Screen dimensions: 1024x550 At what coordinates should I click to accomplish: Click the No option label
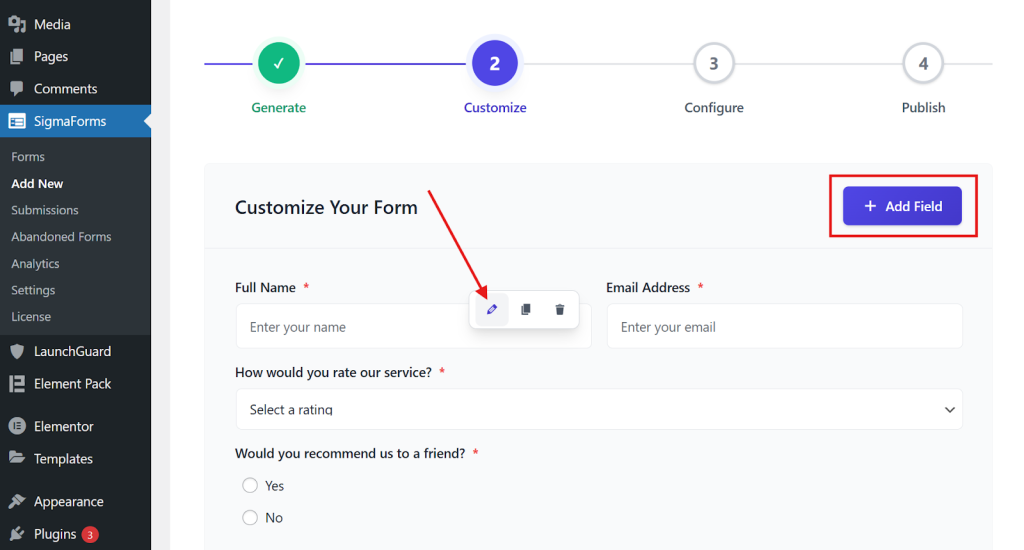[274, 518]
